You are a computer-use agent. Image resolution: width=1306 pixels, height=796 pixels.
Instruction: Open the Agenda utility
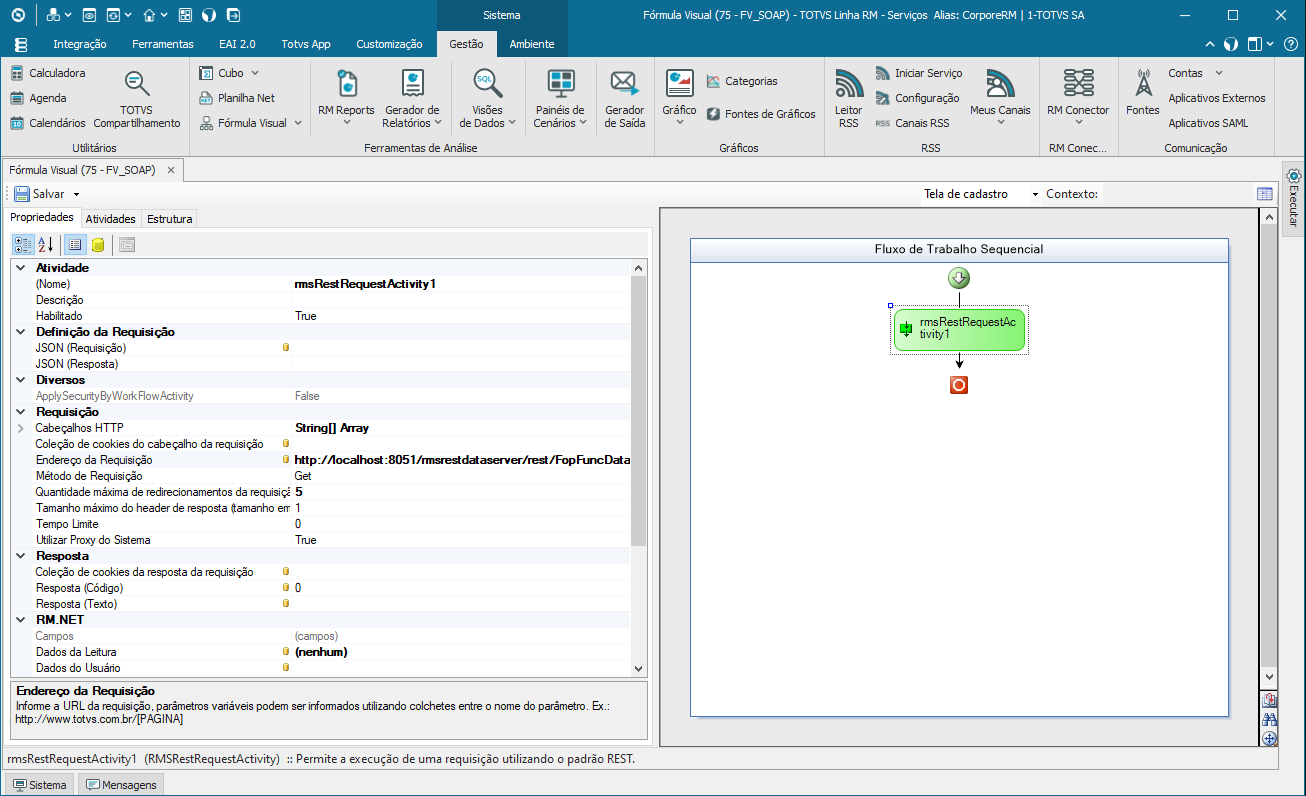click(x=39, y=98)
